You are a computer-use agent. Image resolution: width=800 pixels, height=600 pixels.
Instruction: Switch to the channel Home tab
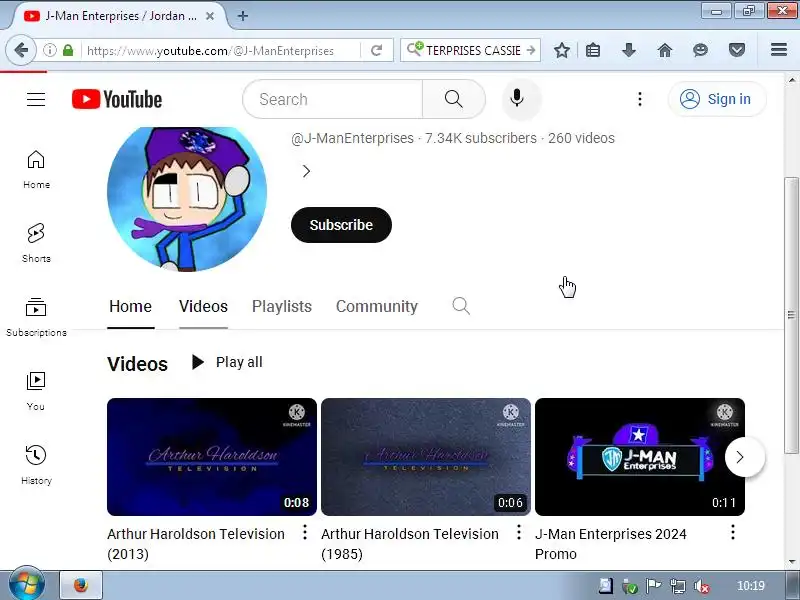(131, 306)
